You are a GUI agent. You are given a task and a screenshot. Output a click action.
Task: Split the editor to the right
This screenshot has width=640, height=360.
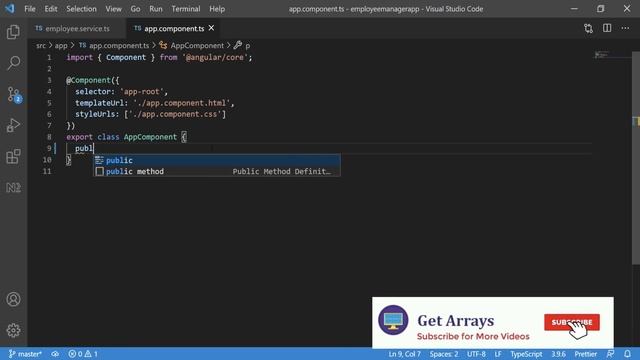tap(607, 28)
